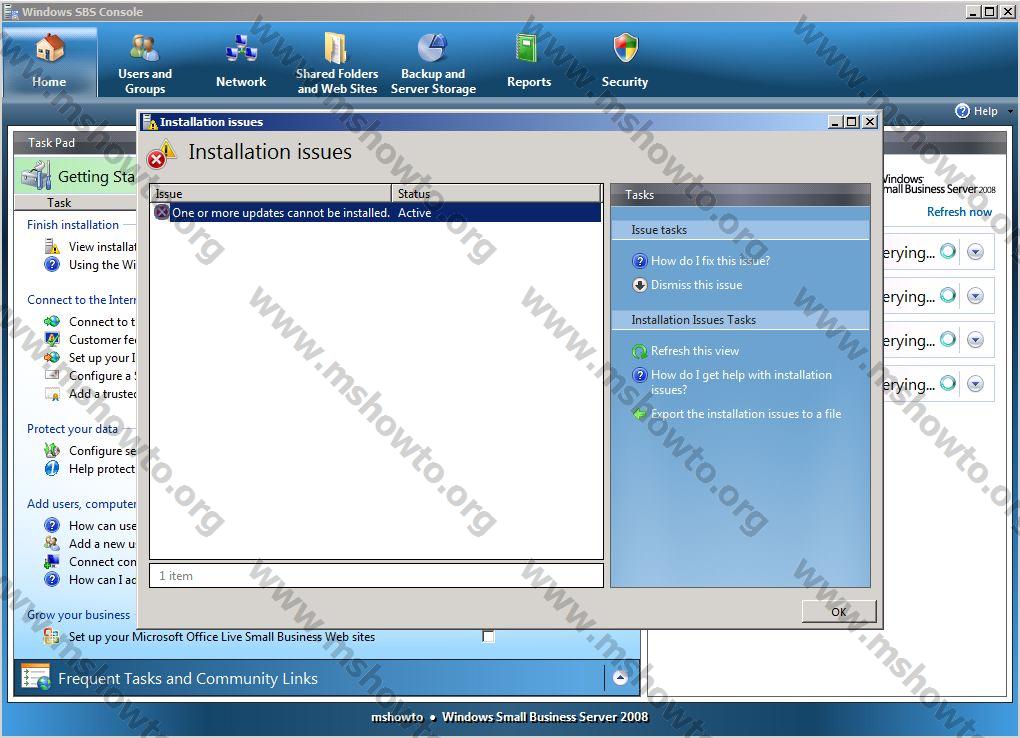1020x738 pixels.
Task: Tick the Office Live Small Business Web sites checkbox
Action: point(489,636)
